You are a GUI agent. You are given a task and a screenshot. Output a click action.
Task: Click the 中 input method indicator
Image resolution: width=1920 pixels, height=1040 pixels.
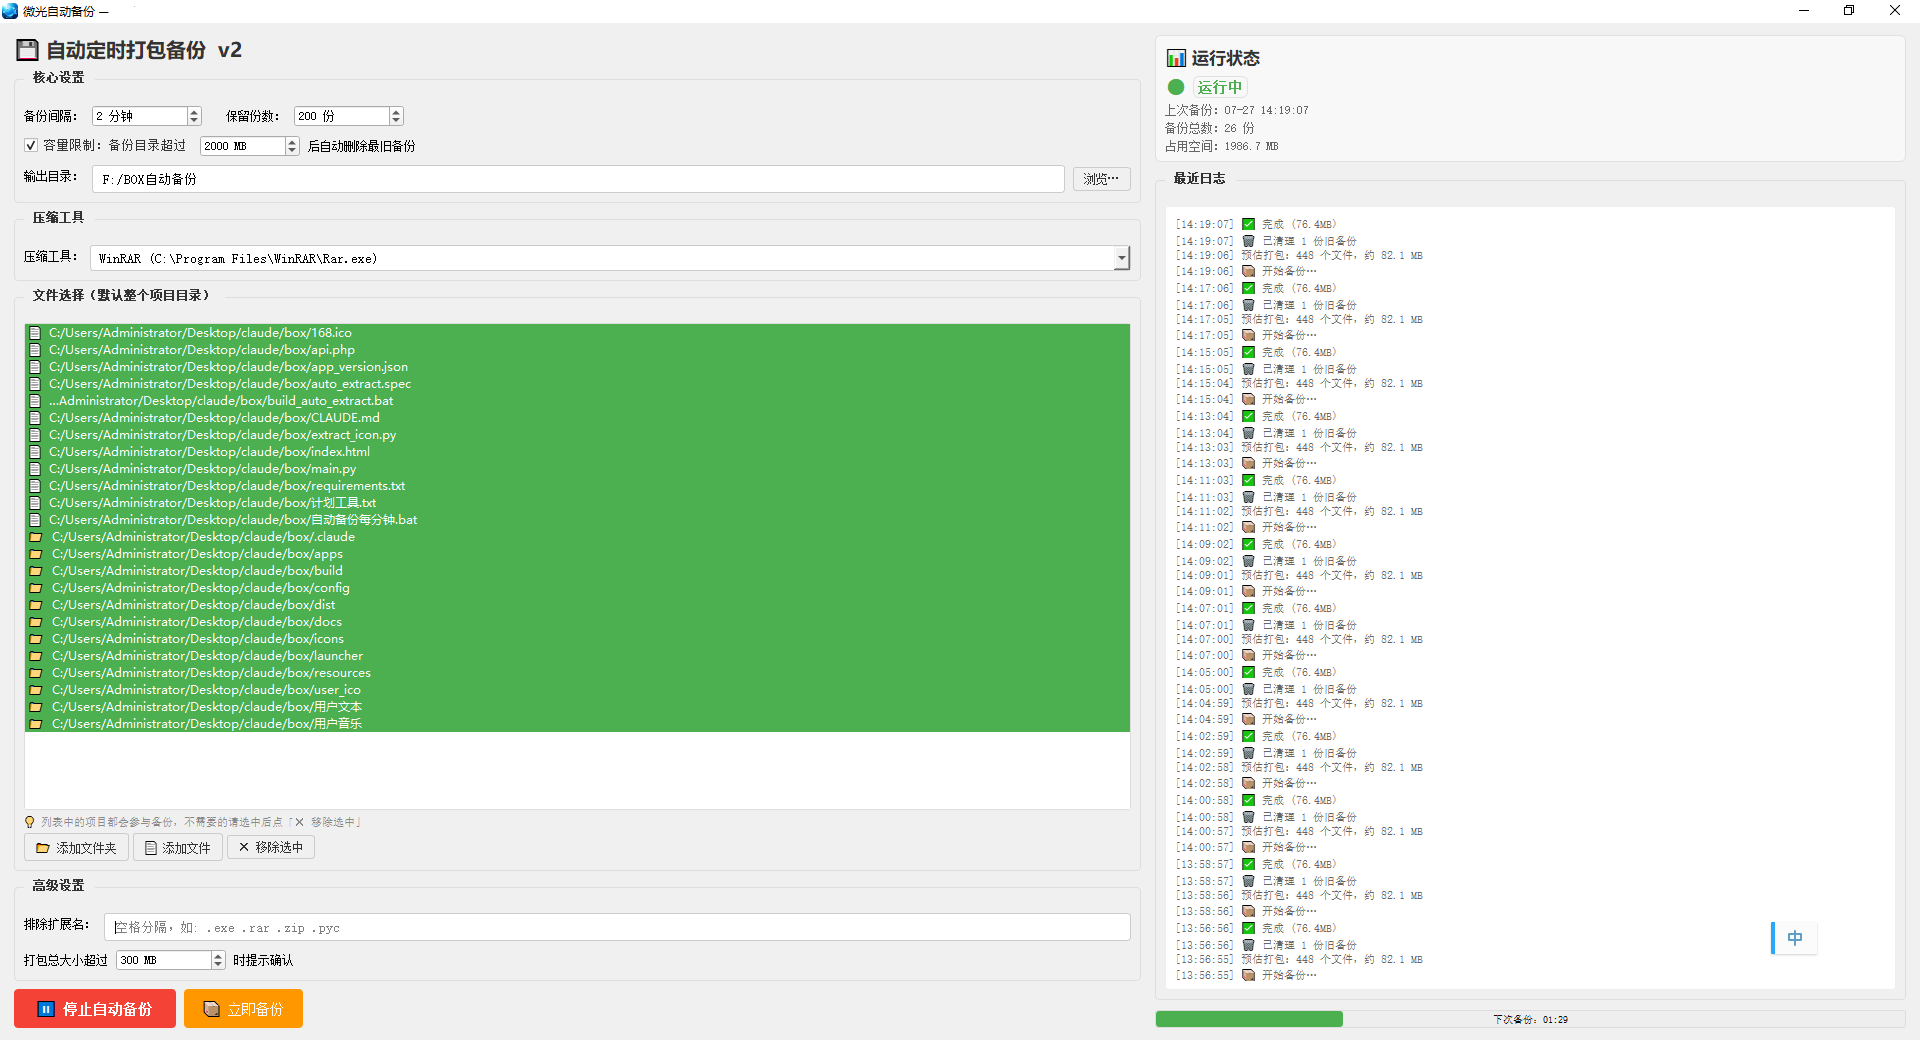[x=1795, y=938]
